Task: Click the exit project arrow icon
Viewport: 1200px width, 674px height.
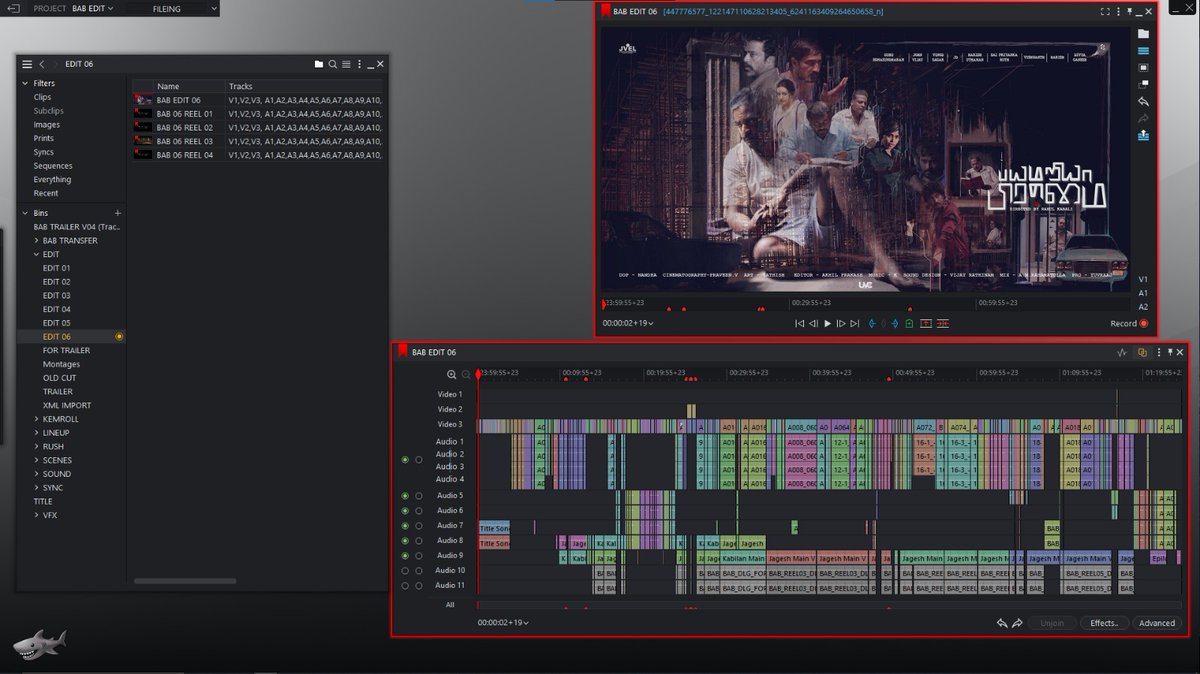Action: pyautogui.click(x=16, y=8)
